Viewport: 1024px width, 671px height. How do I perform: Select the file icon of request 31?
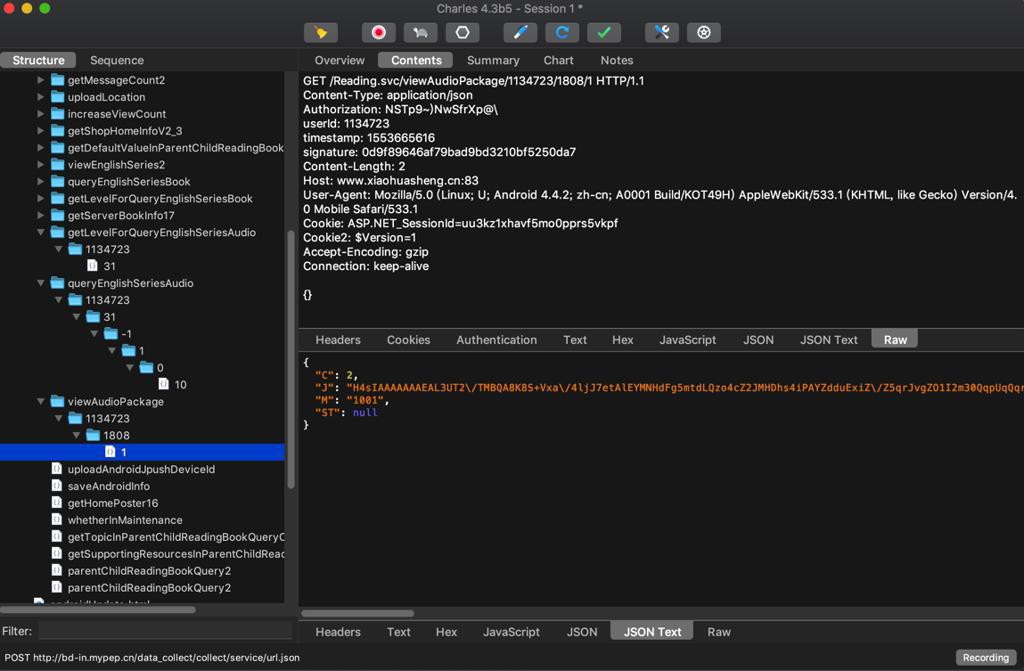[93, 266]
